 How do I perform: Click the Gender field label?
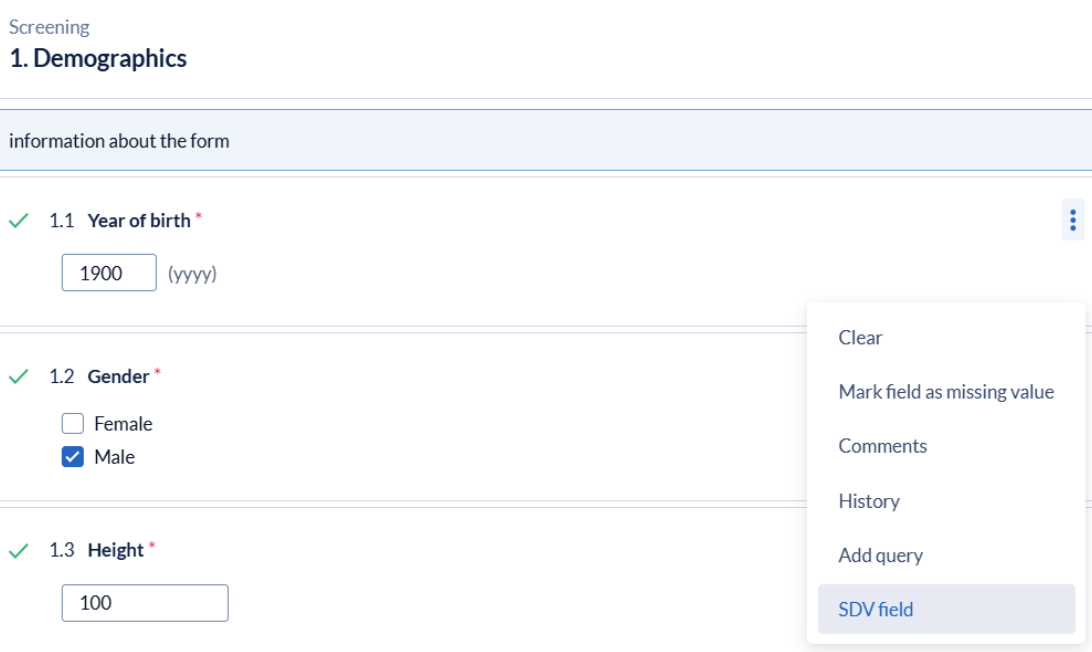coord(118,377)
